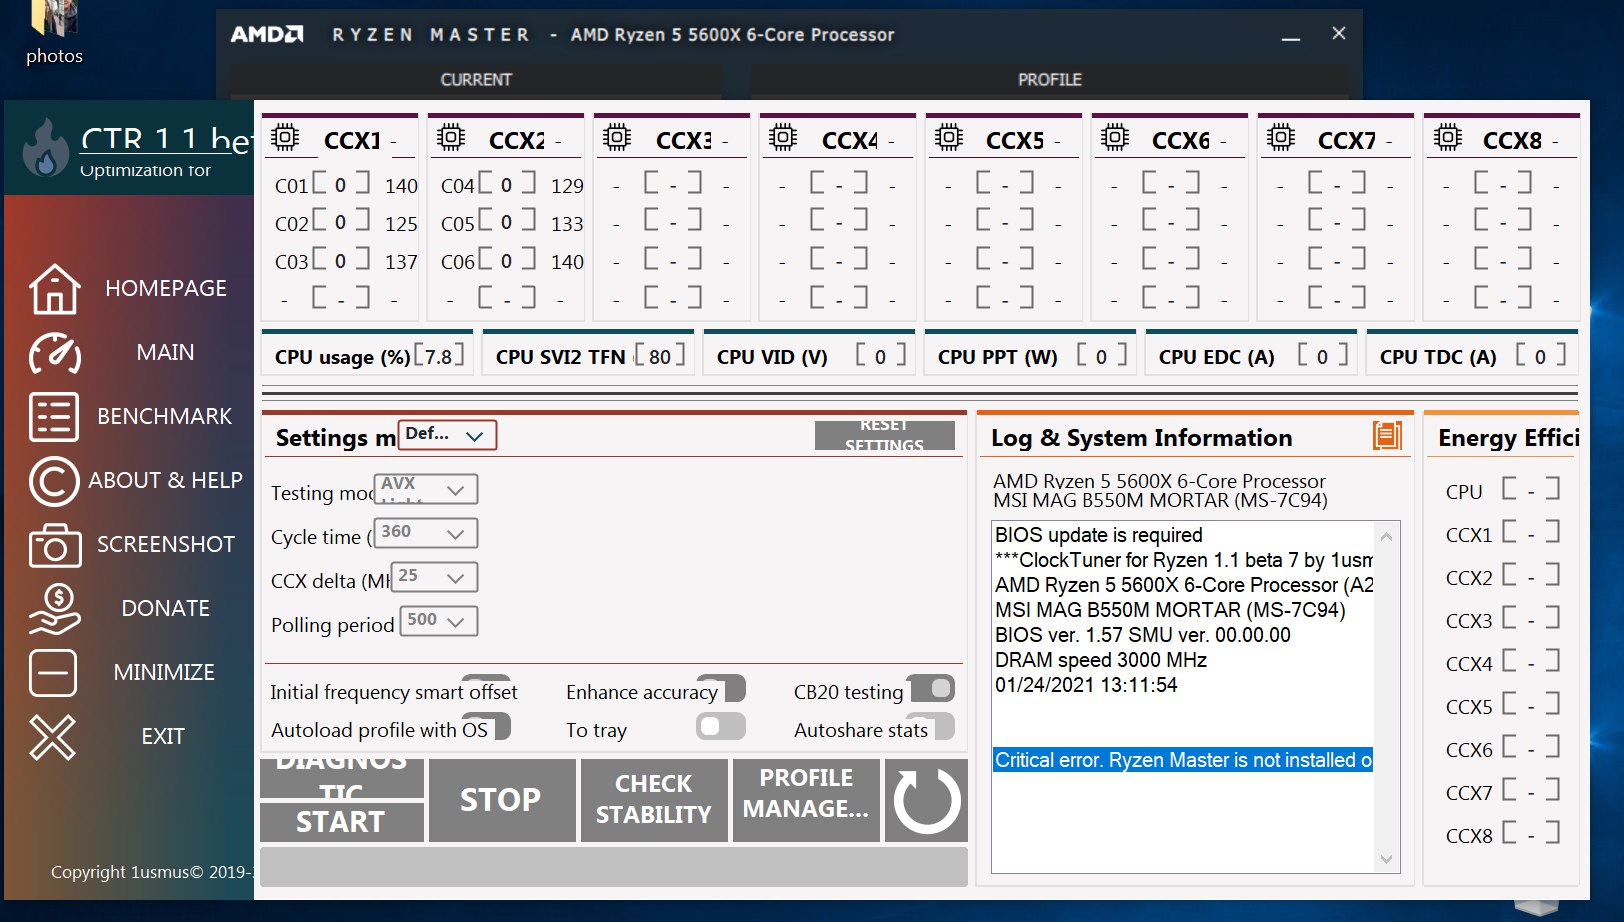Toggle Initial frequency smart offset
The width and height of the screenshot is (1624, 922).
click(x=487, y=686)
